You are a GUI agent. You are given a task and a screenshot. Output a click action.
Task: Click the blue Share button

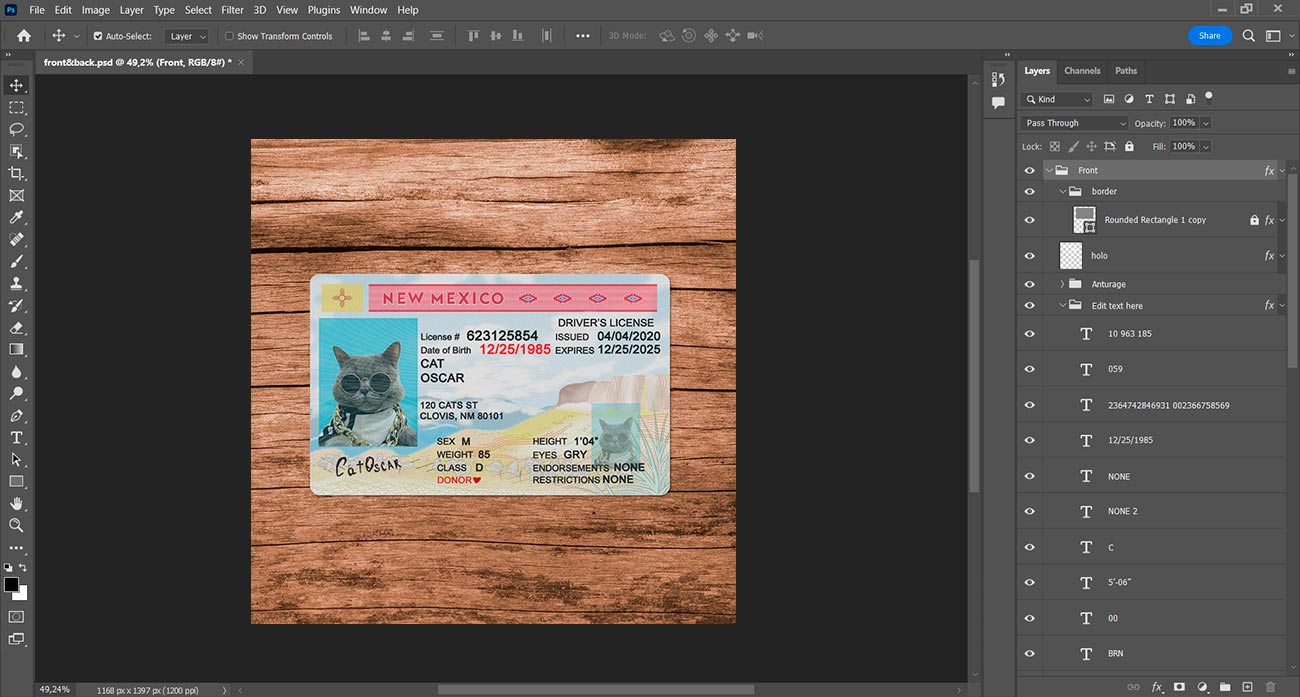(1209, 36)
